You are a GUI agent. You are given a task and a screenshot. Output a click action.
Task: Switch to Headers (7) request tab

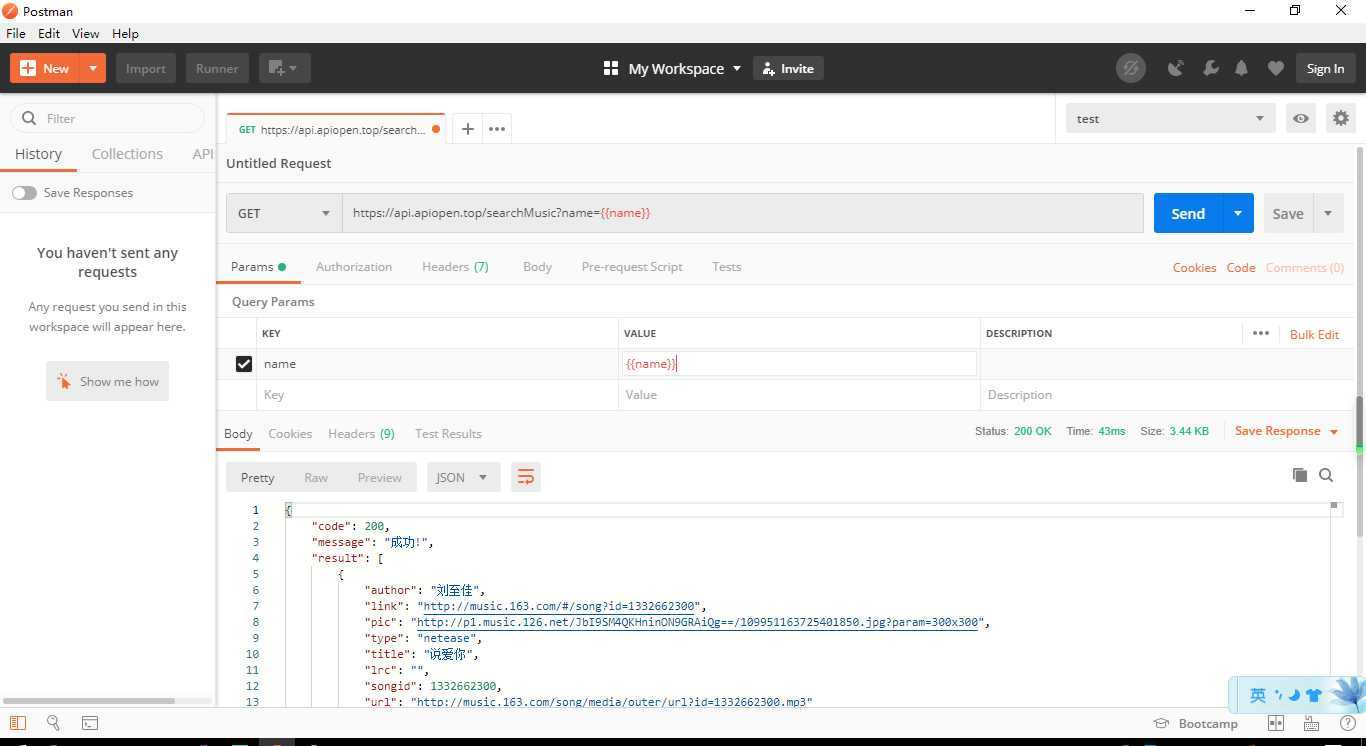pos(455,267)
